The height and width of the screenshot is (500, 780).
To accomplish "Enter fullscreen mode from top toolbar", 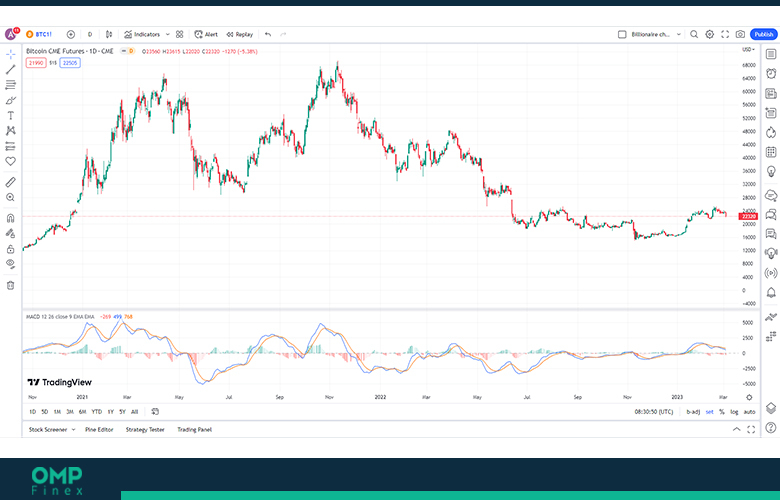I will pyautogui.click(x=725, y=34).
